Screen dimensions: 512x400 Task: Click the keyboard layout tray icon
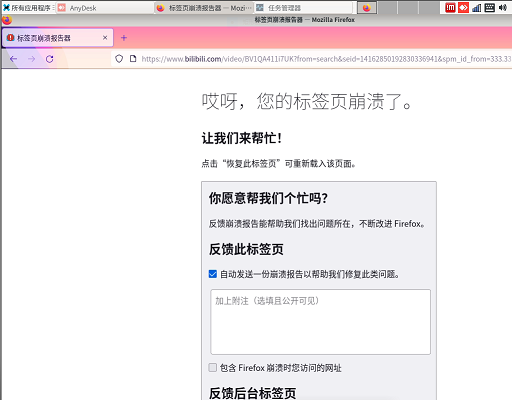click(490, 7)
